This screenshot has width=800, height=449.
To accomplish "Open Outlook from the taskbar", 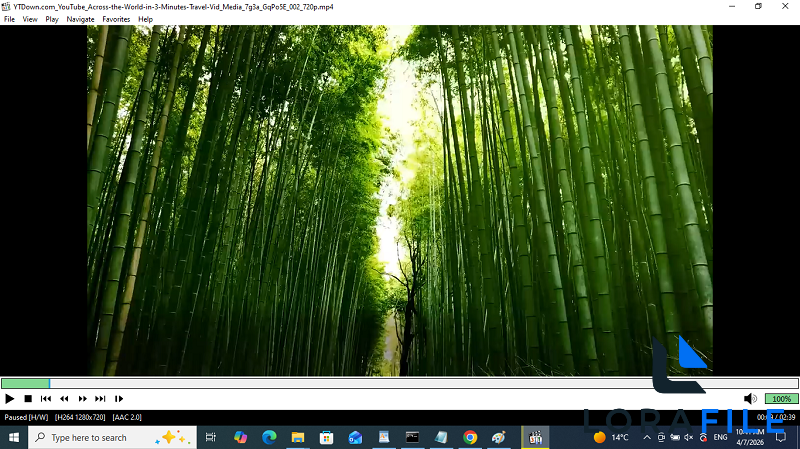I will [355, 437].
